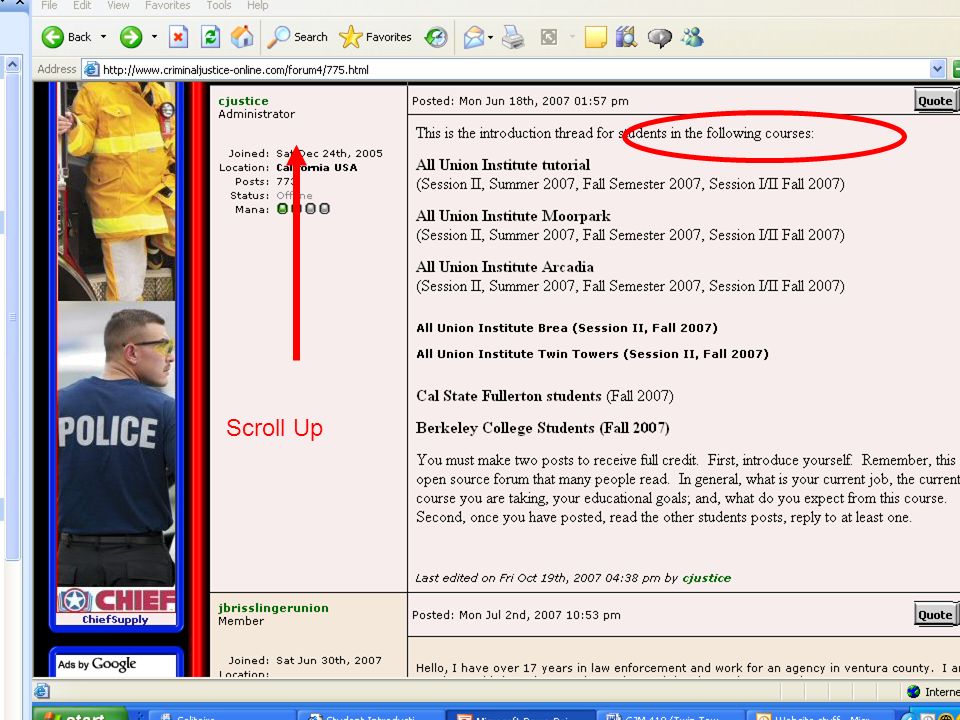Open the Help menu
The image size is (960, 720).
tap(257, 6)
